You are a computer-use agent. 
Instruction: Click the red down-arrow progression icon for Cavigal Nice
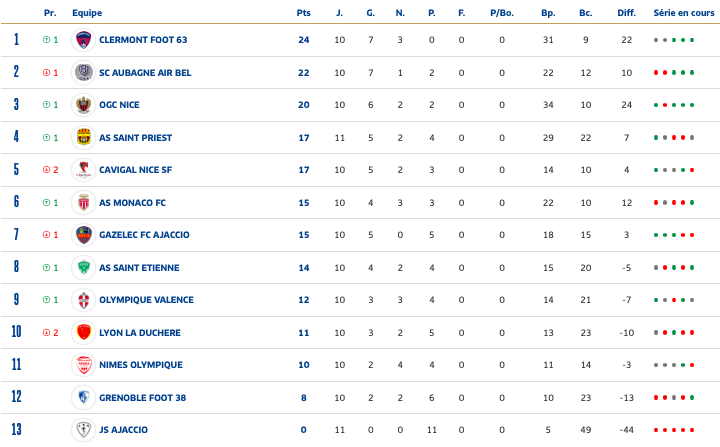(x=47, y=170)
